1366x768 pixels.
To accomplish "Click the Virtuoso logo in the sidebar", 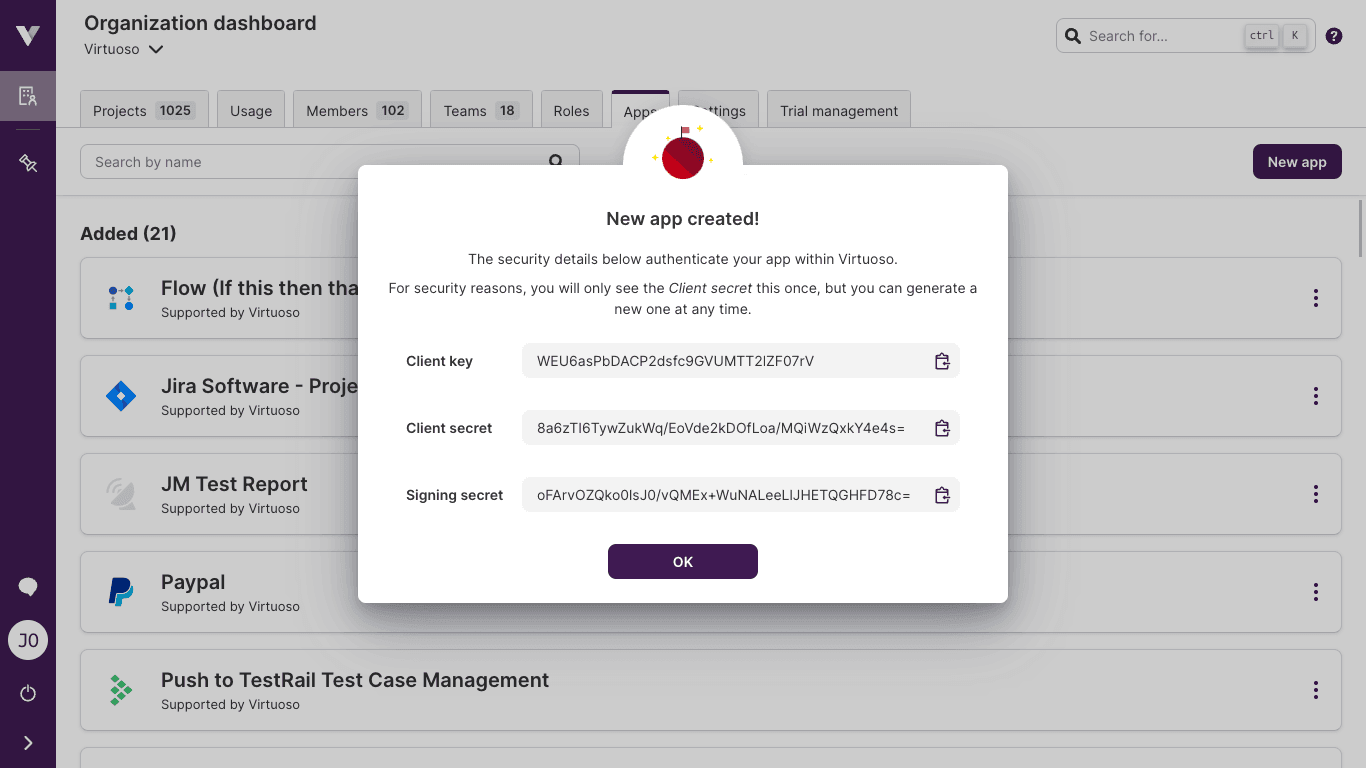I will point(27,35).
